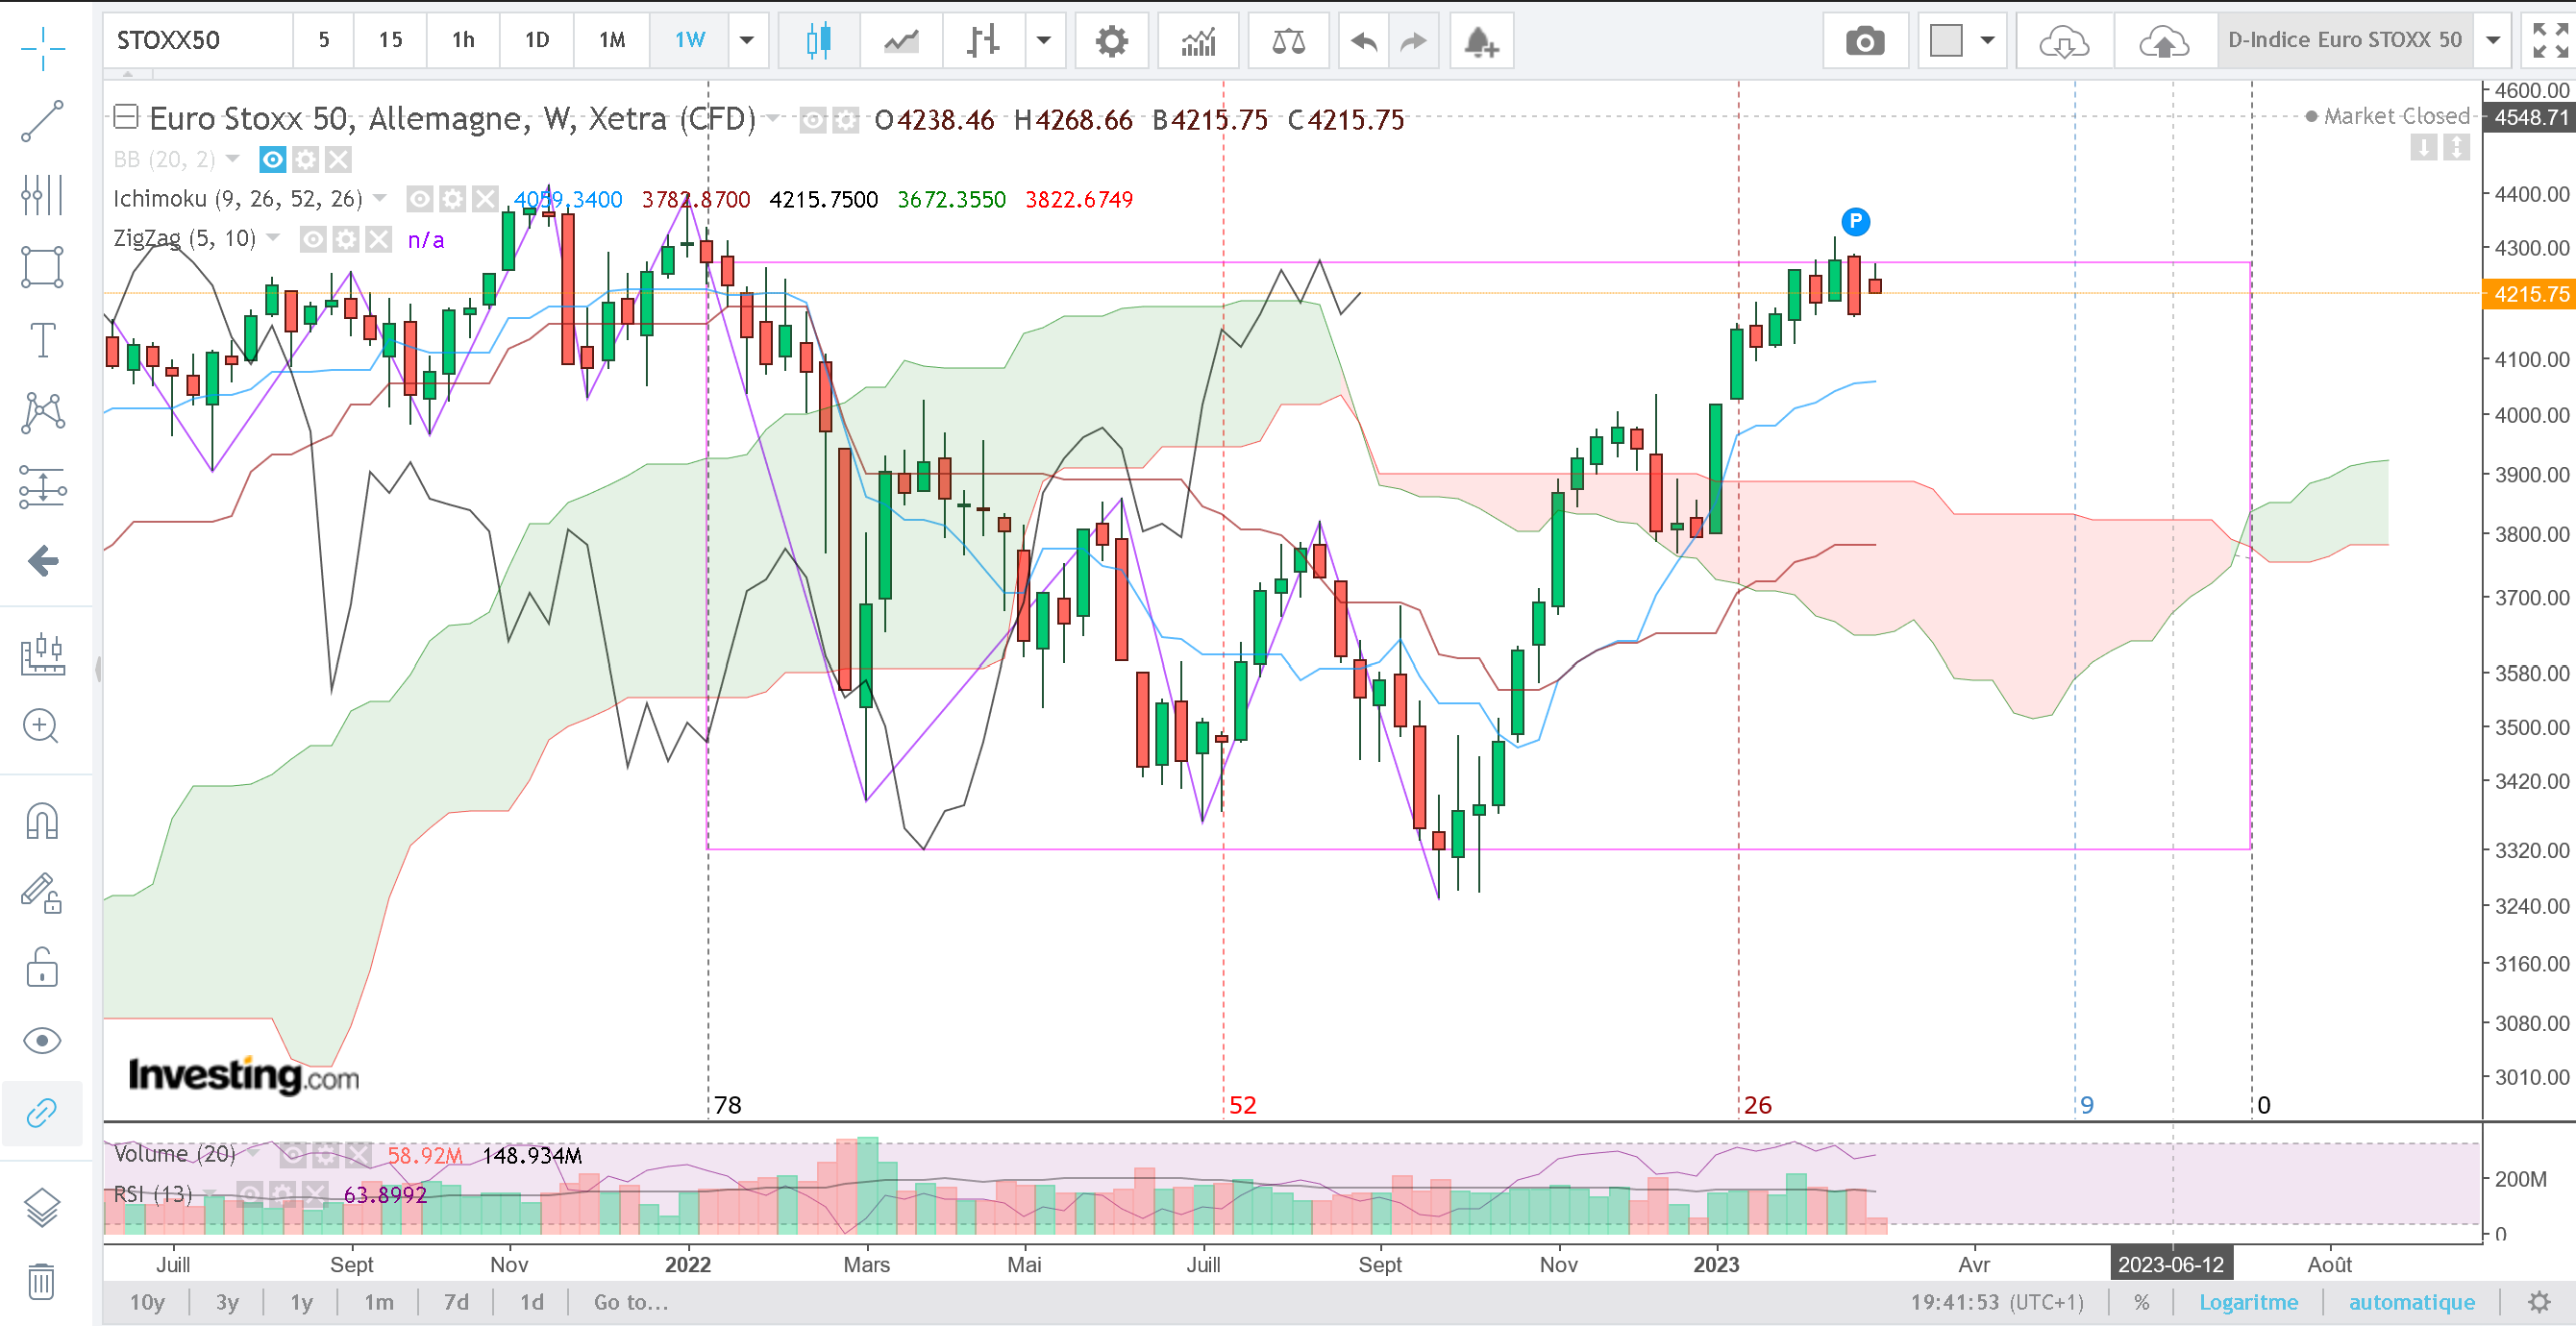Activate the magnet snapping tool
This screenshot has height=1326, width=2576.
coord(43,821)
